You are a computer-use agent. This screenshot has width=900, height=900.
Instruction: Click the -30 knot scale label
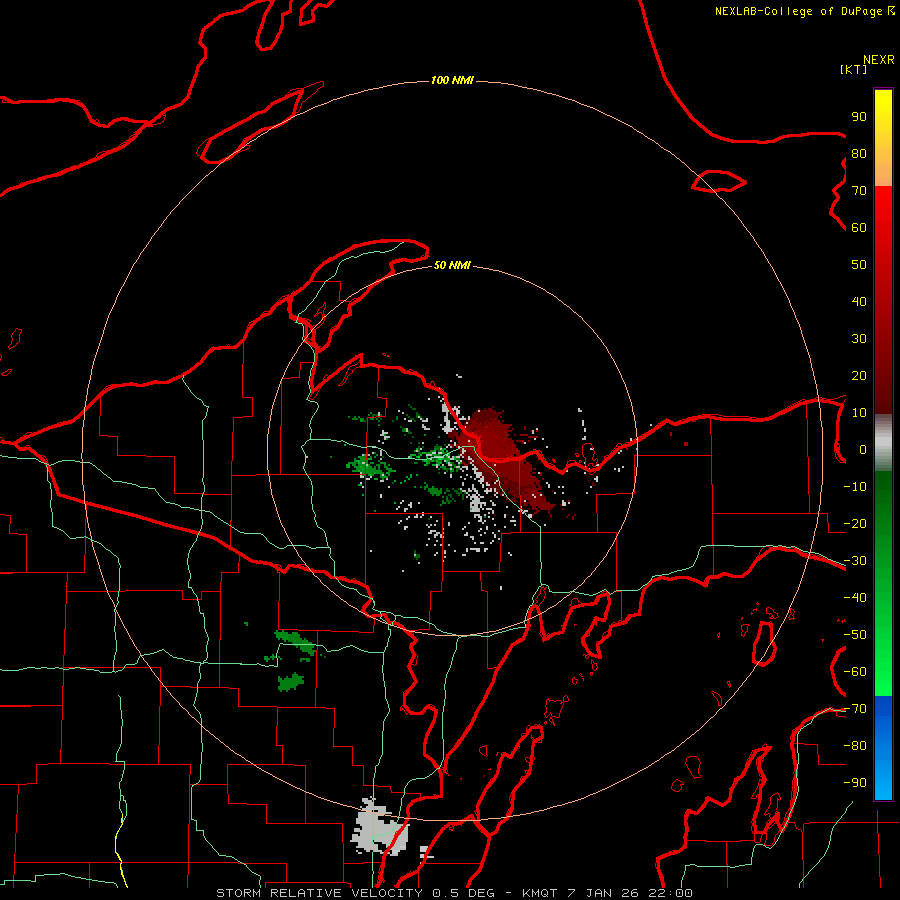click(855, 561)
